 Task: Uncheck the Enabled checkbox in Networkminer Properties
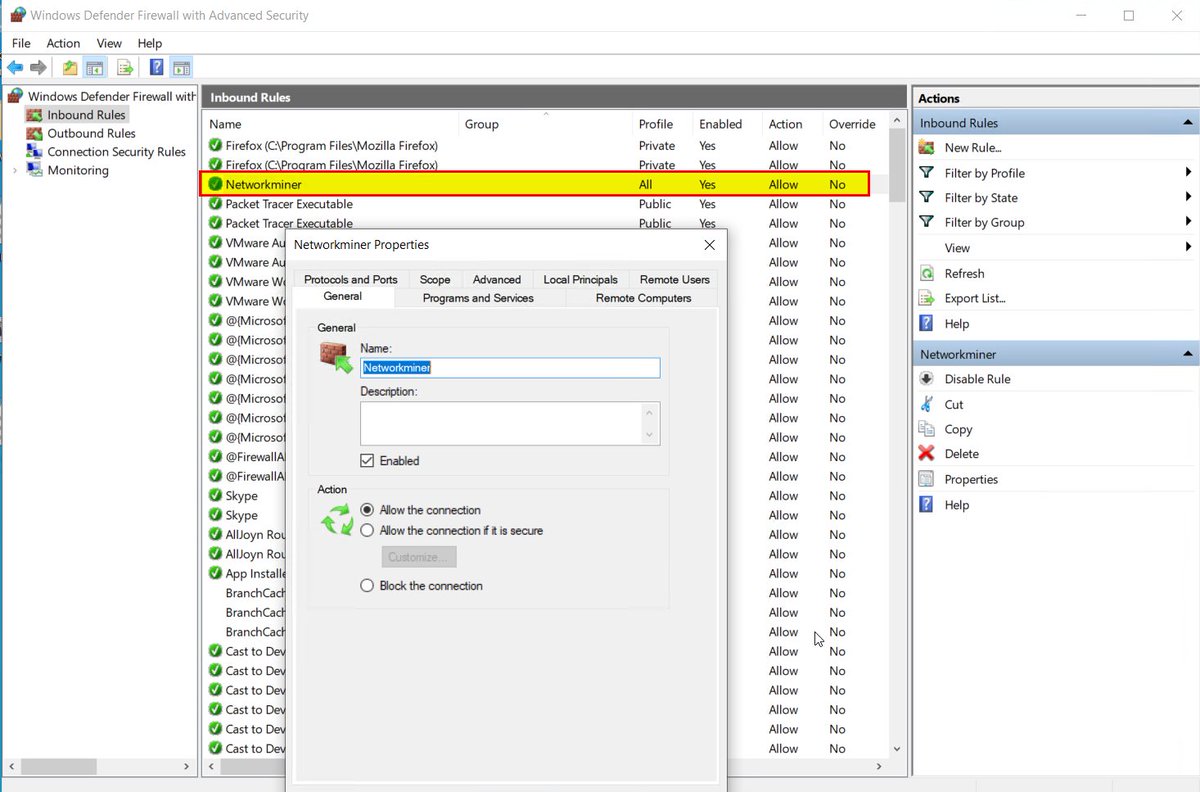(x=369, y=460)
